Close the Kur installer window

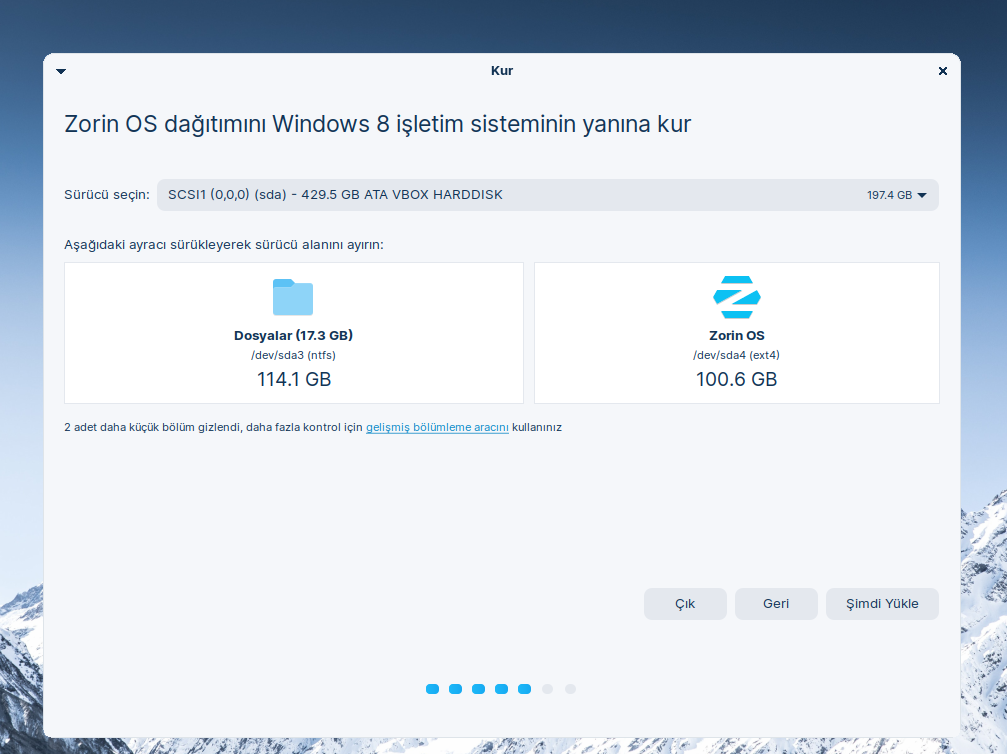point(942,71)
